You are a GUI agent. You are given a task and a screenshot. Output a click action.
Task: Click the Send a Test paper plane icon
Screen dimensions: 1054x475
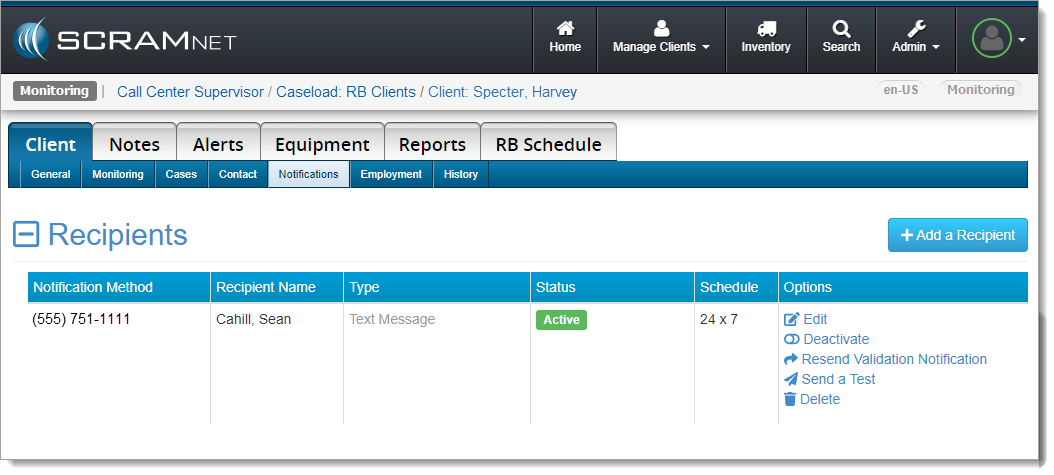click(791, 379)
